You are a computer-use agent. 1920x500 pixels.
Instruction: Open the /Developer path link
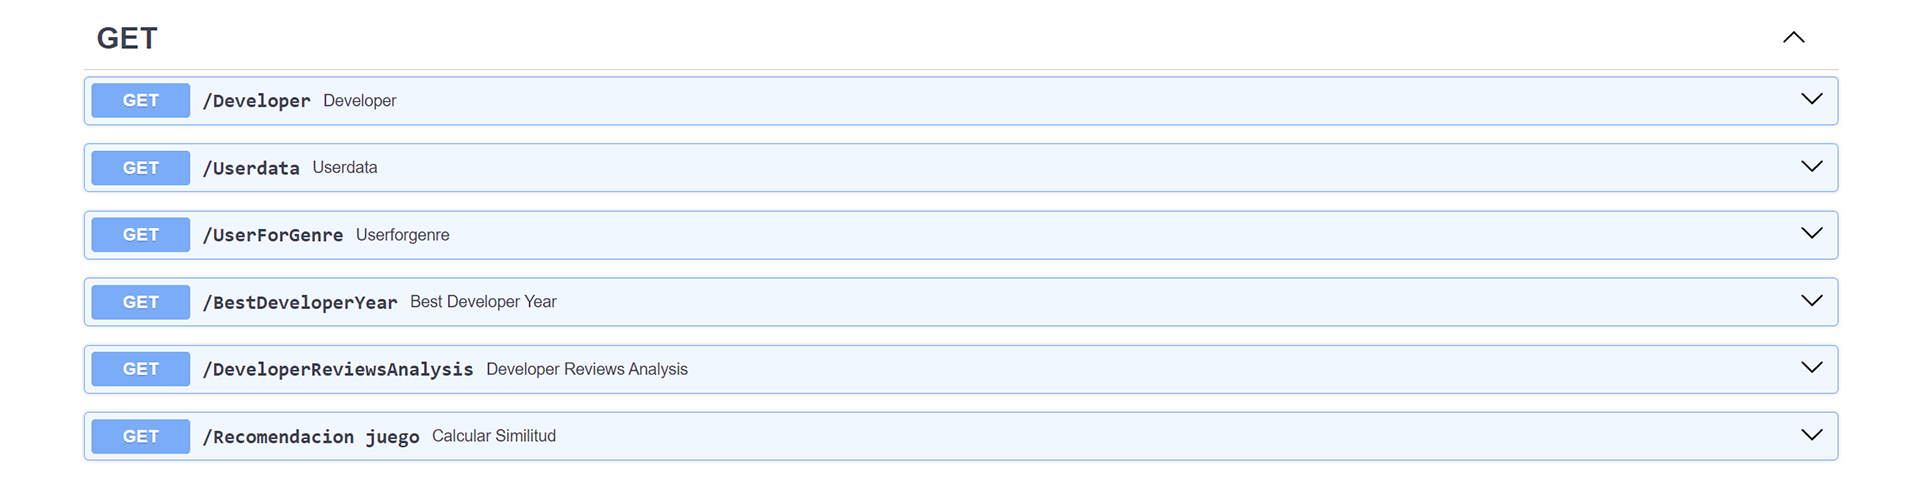tap(257, 101)
